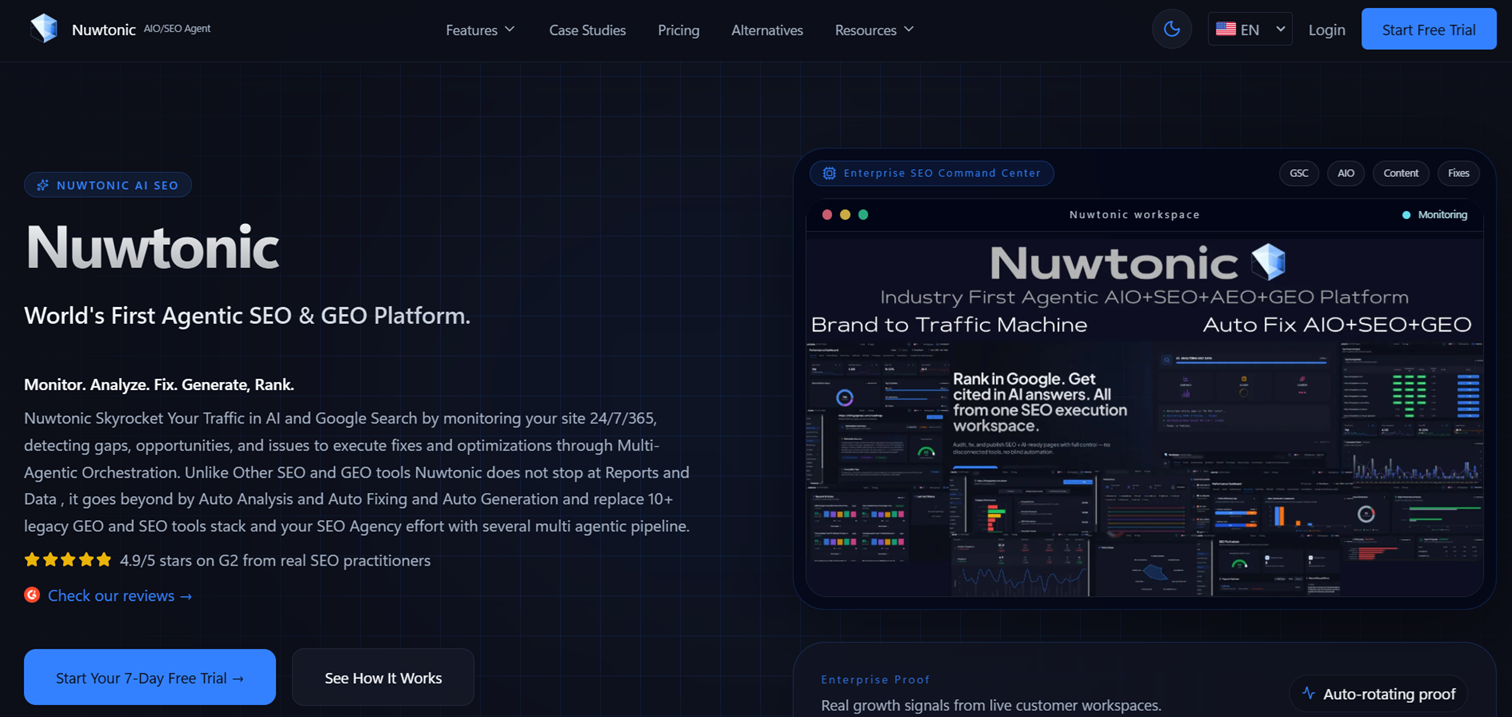
Task: Toggle dark mode with the moon icon
Action: 1172,30
